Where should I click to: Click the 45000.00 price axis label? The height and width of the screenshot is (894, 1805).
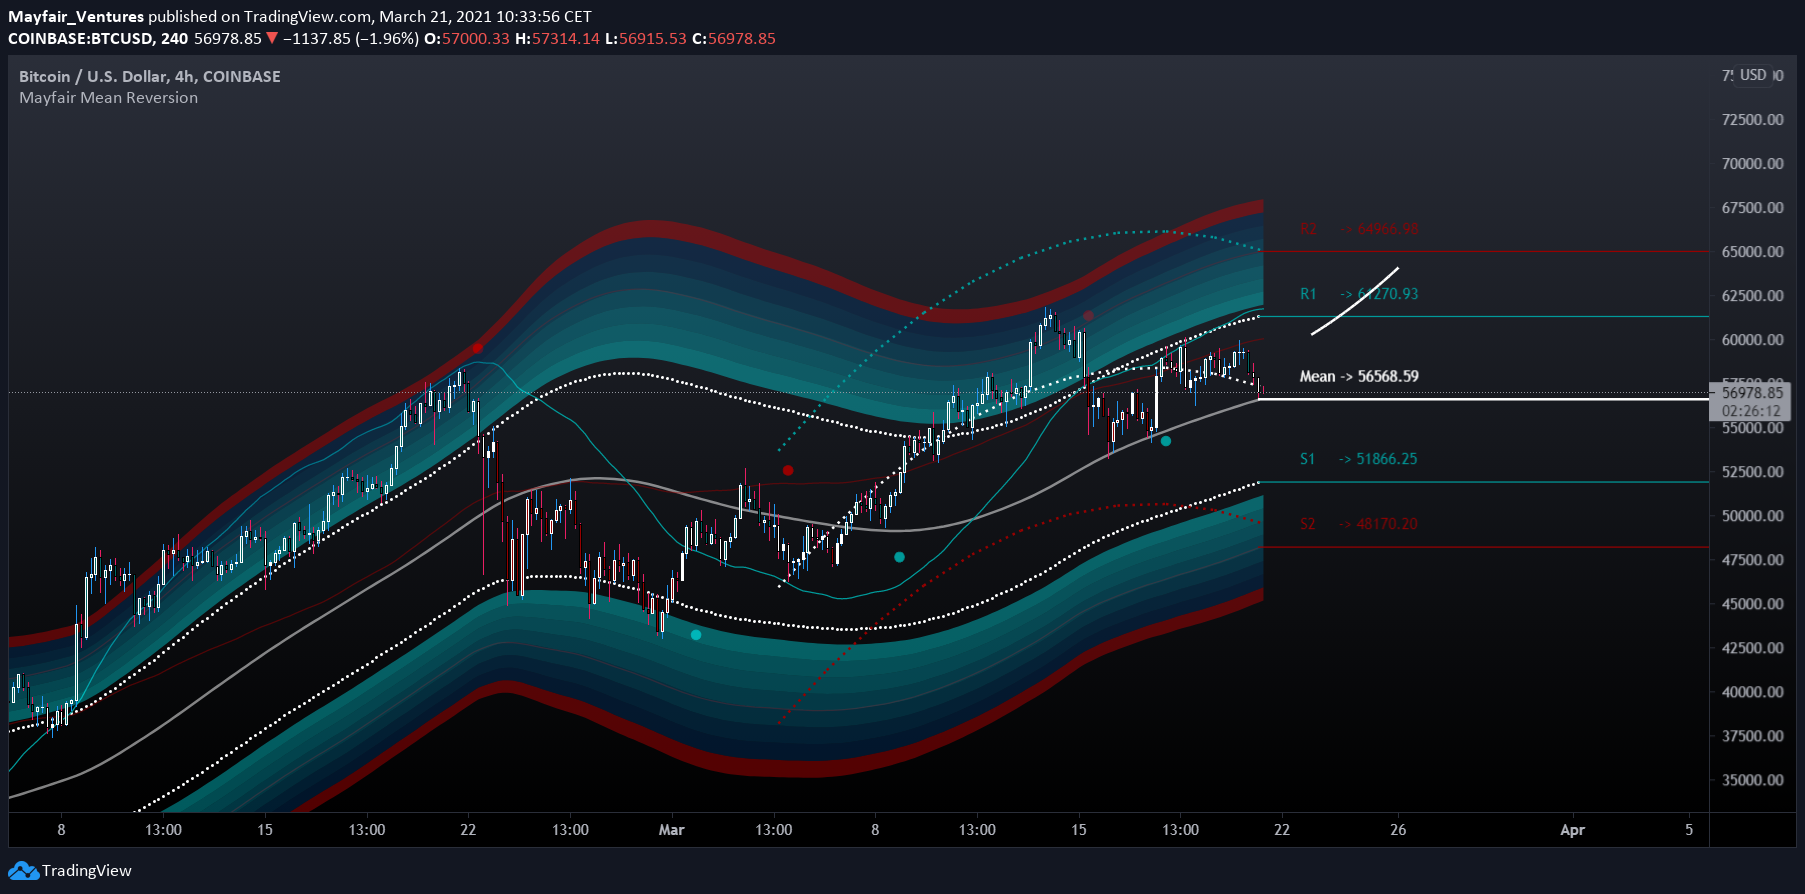click(x=1752, y=604)
